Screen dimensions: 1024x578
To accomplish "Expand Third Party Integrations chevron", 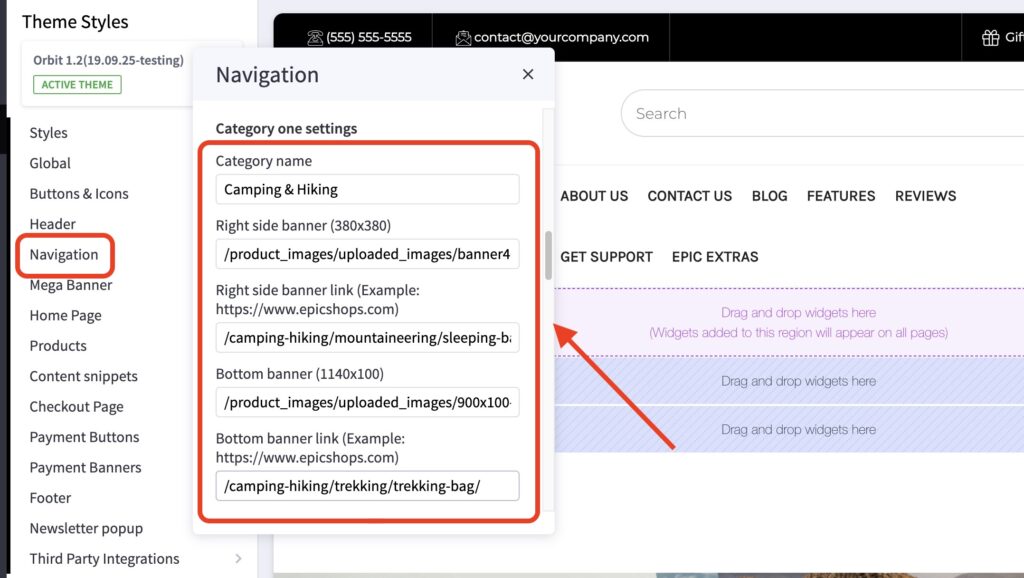I will click(x=238, y=559).
